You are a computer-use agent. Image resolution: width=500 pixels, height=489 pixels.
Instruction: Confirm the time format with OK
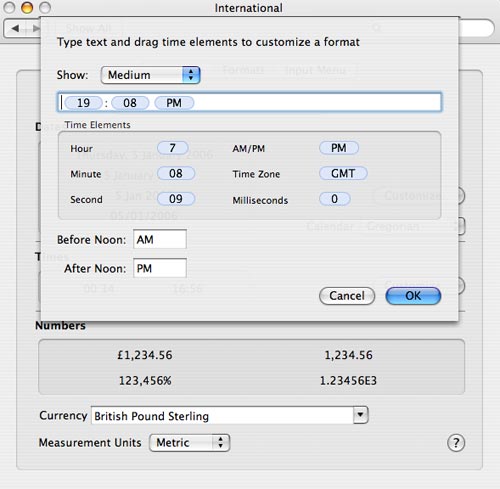pyautogui.click(x=413, y=296)
